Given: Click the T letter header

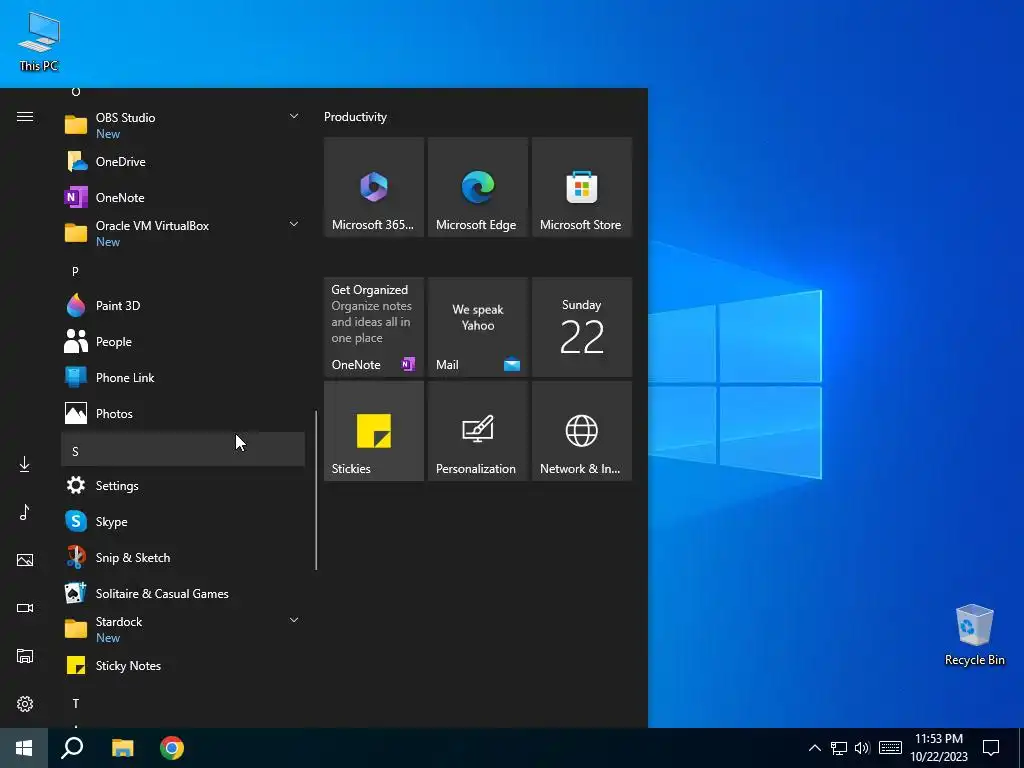Looking at the screenshot, I should [x=183, y=703].
